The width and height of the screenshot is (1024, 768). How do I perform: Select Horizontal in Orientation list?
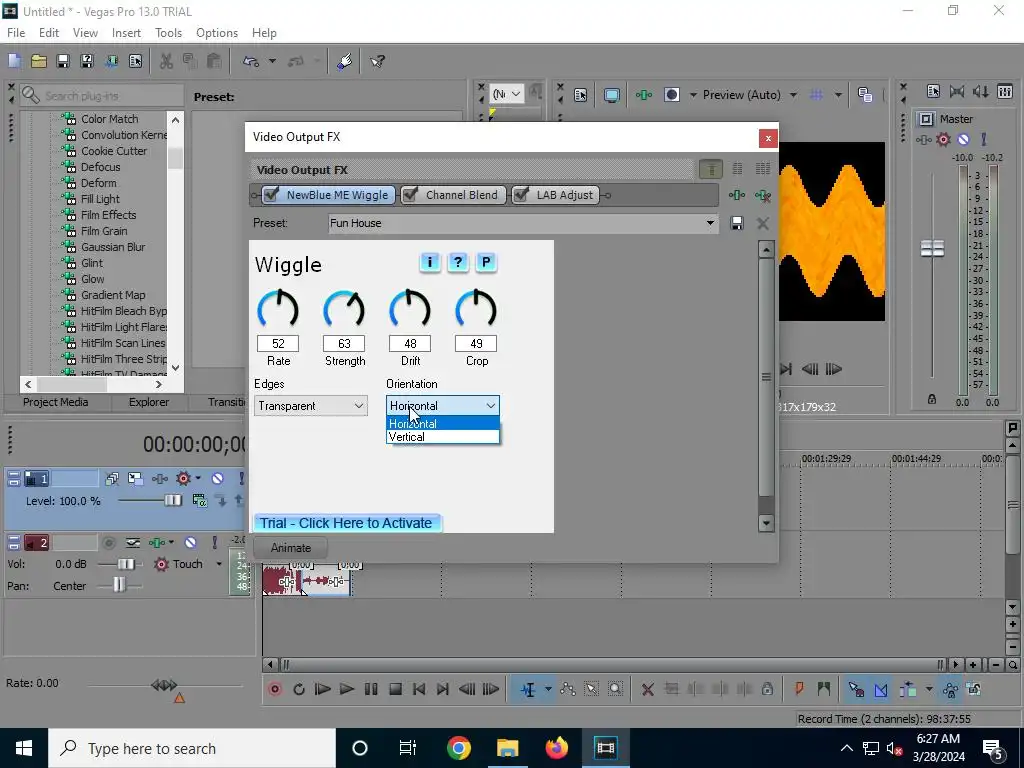443,424
